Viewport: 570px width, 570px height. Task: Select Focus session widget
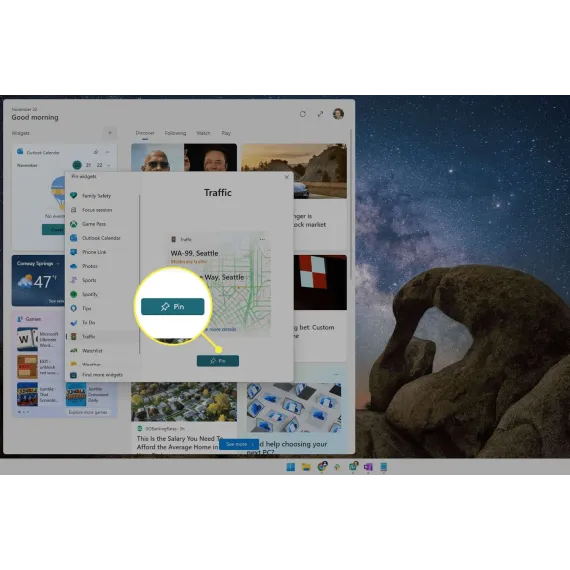click(x=103, y=210)
